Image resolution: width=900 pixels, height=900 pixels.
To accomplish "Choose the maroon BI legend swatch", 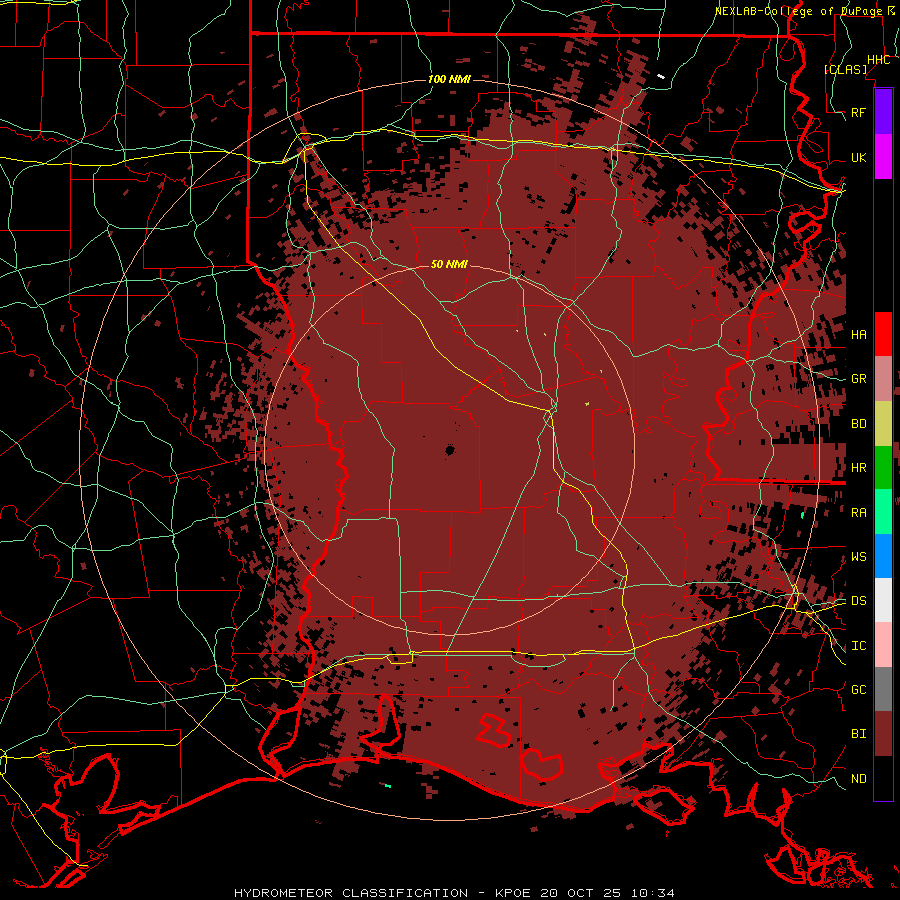I will [x=883, y=734].
